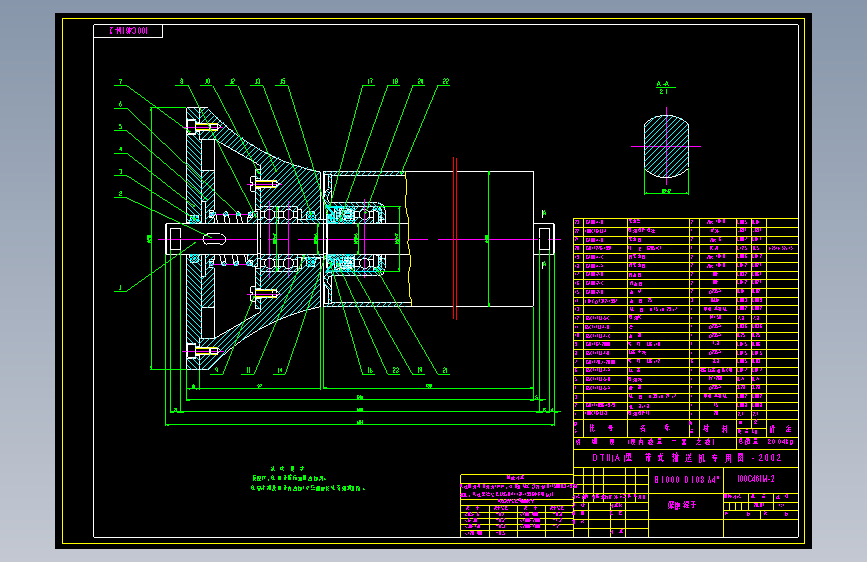Click the technical requirements notes below the drawing
867x562 pixels.
pos(307,478)
